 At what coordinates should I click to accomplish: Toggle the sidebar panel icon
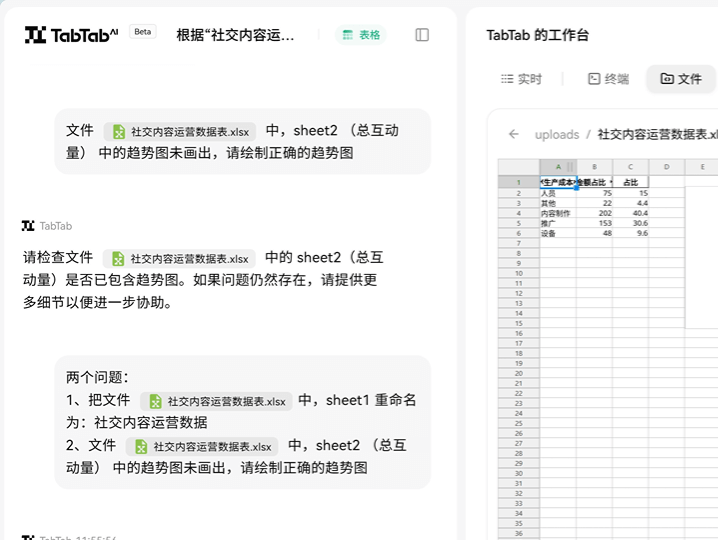[x=422, y=35]
